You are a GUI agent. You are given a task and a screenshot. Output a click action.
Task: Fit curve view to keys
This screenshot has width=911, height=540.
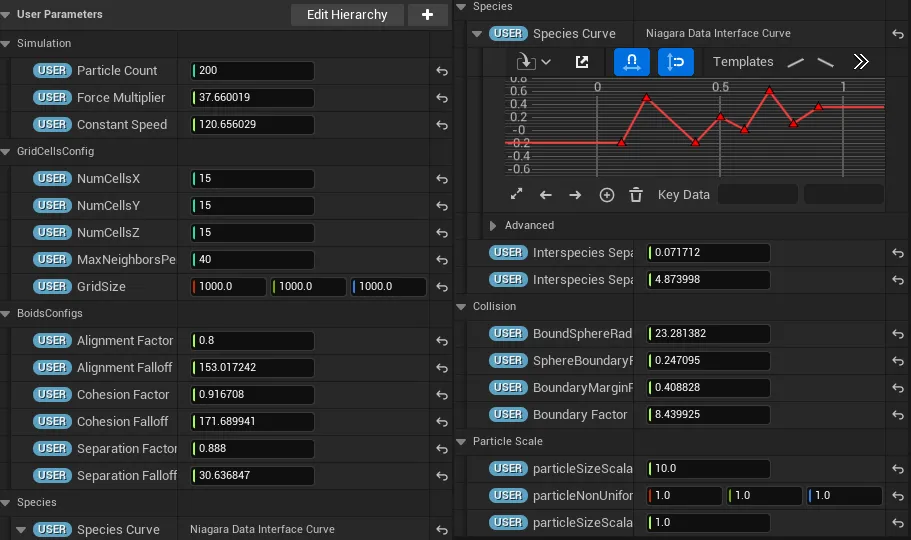point(517,194)
